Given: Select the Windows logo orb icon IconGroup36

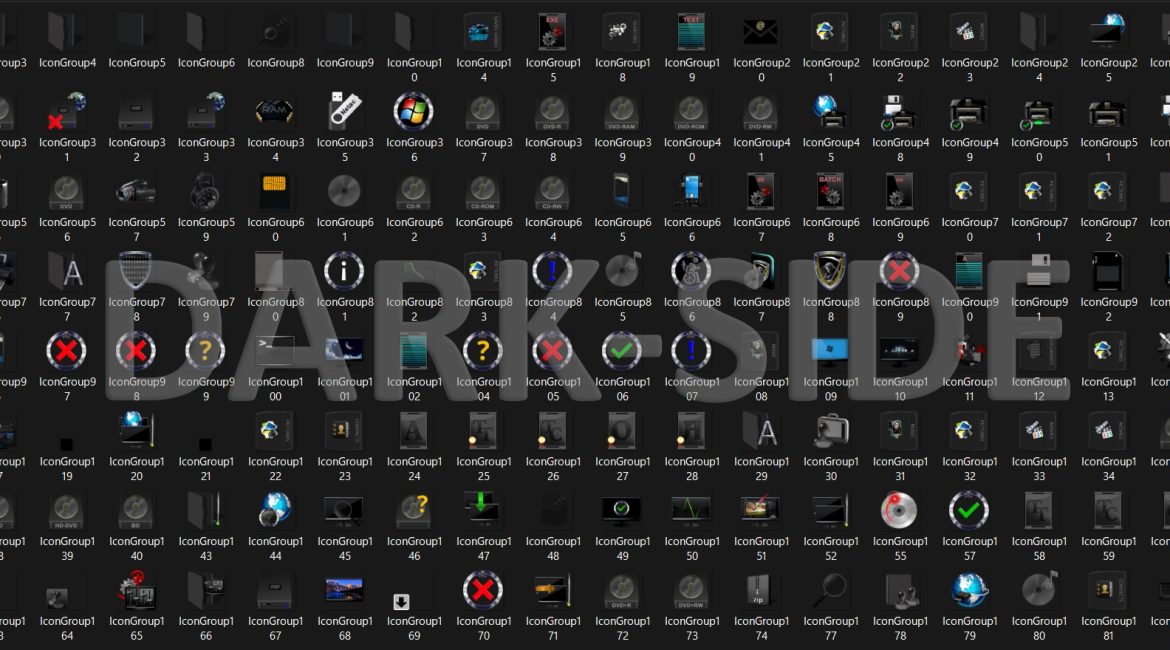Looking at the screenshot, I should [414, 112].
